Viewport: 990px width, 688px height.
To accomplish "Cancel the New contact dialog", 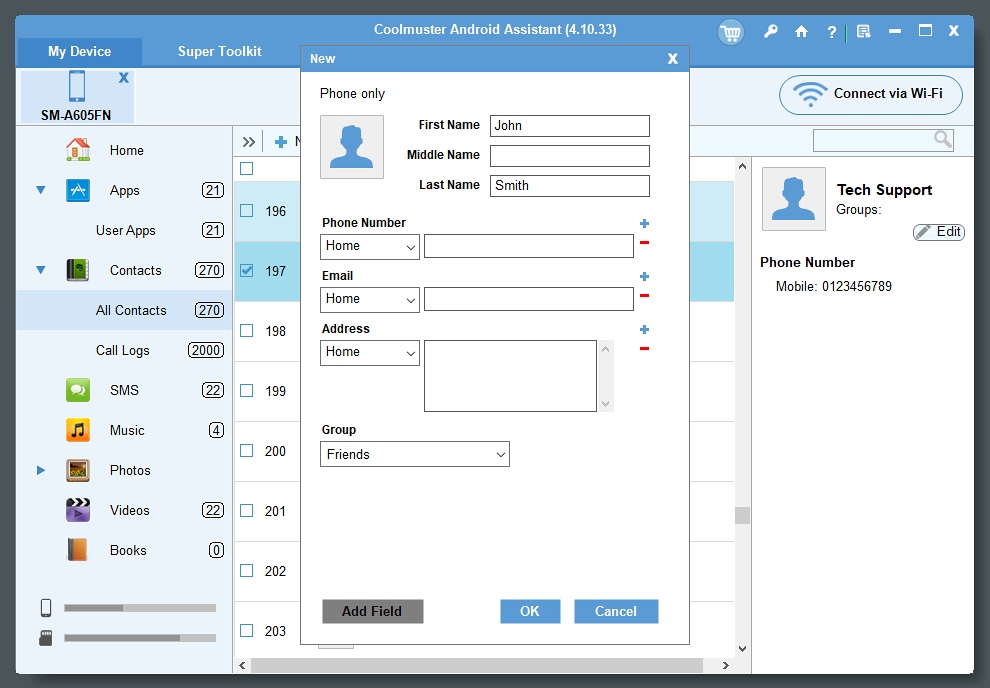I will pos(616,611).
